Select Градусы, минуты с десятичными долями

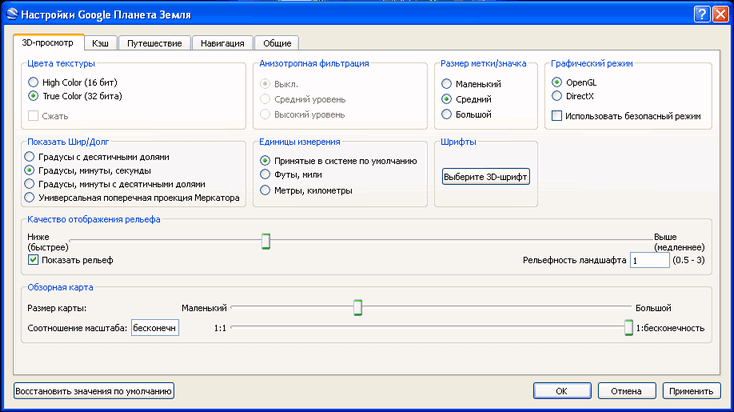pos(115,184)
